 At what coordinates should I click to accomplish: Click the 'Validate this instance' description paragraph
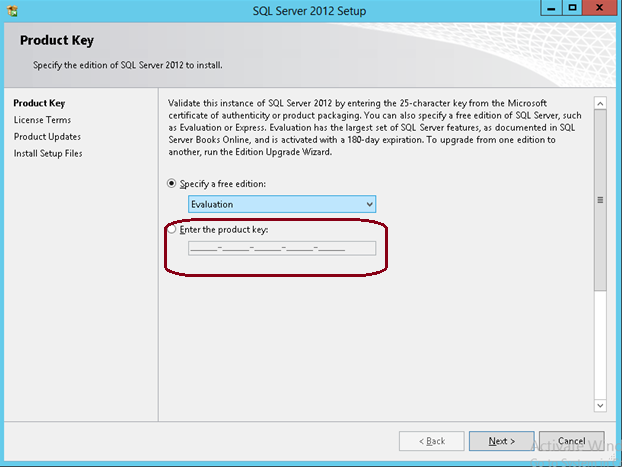tap(375, 128)
